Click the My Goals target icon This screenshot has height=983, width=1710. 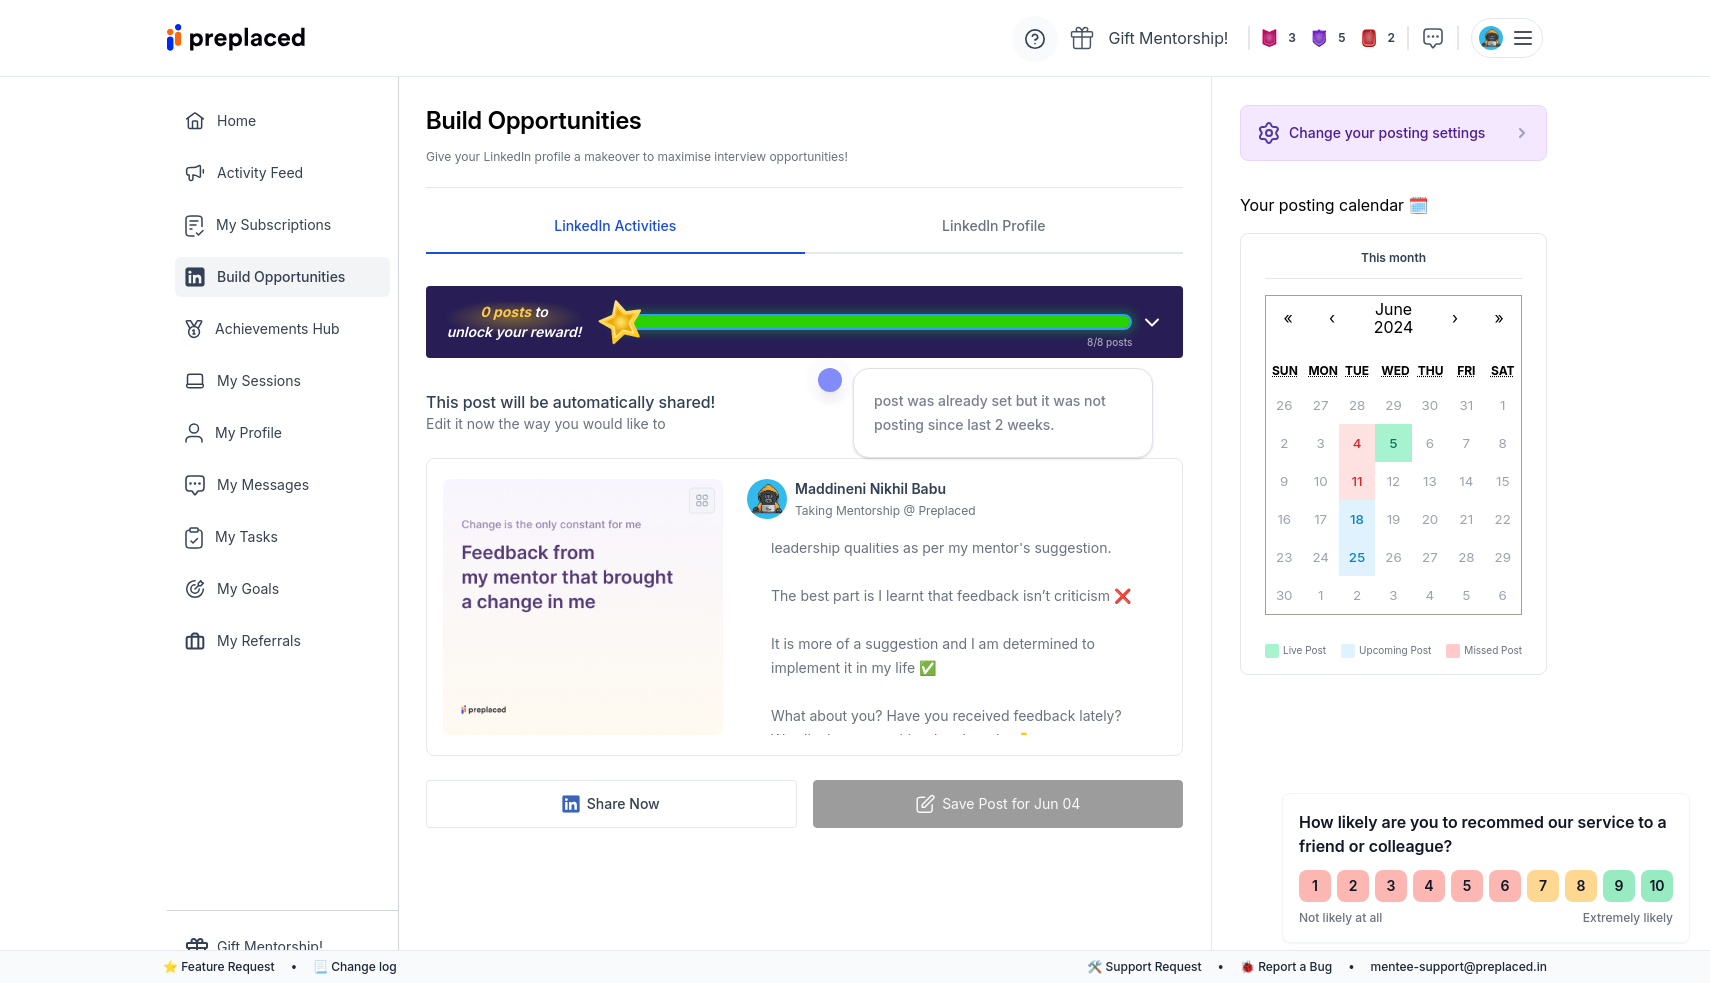(195, 589)
